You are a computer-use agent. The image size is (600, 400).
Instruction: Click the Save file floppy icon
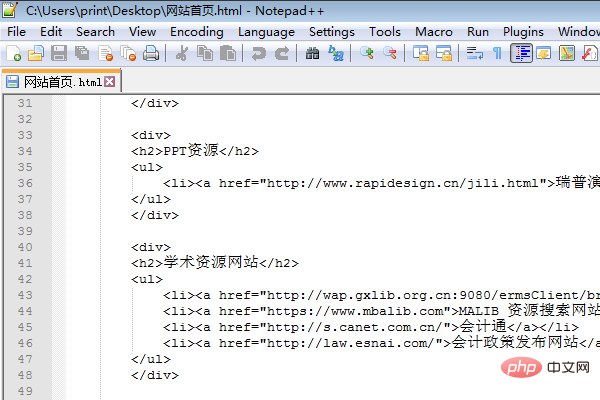pyautogui.click(x=59, y=53)
